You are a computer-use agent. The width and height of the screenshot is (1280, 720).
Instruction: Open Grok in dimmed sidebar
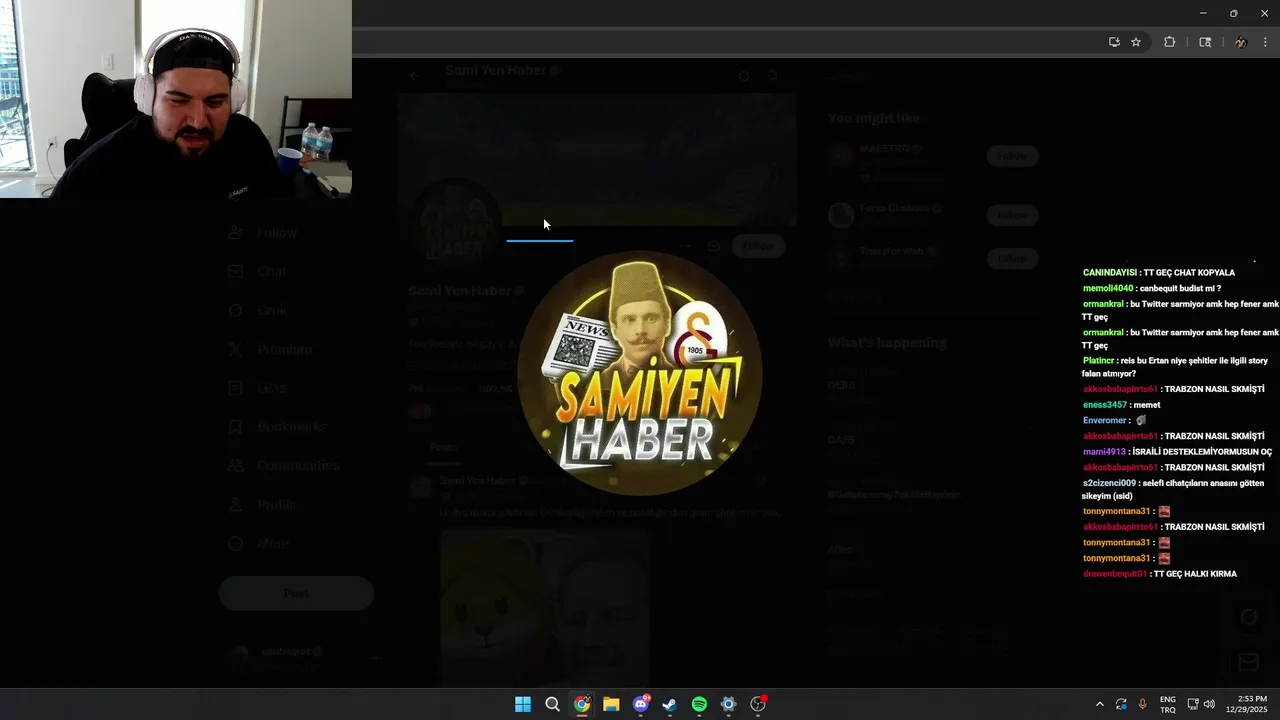(x=257, y=310)
